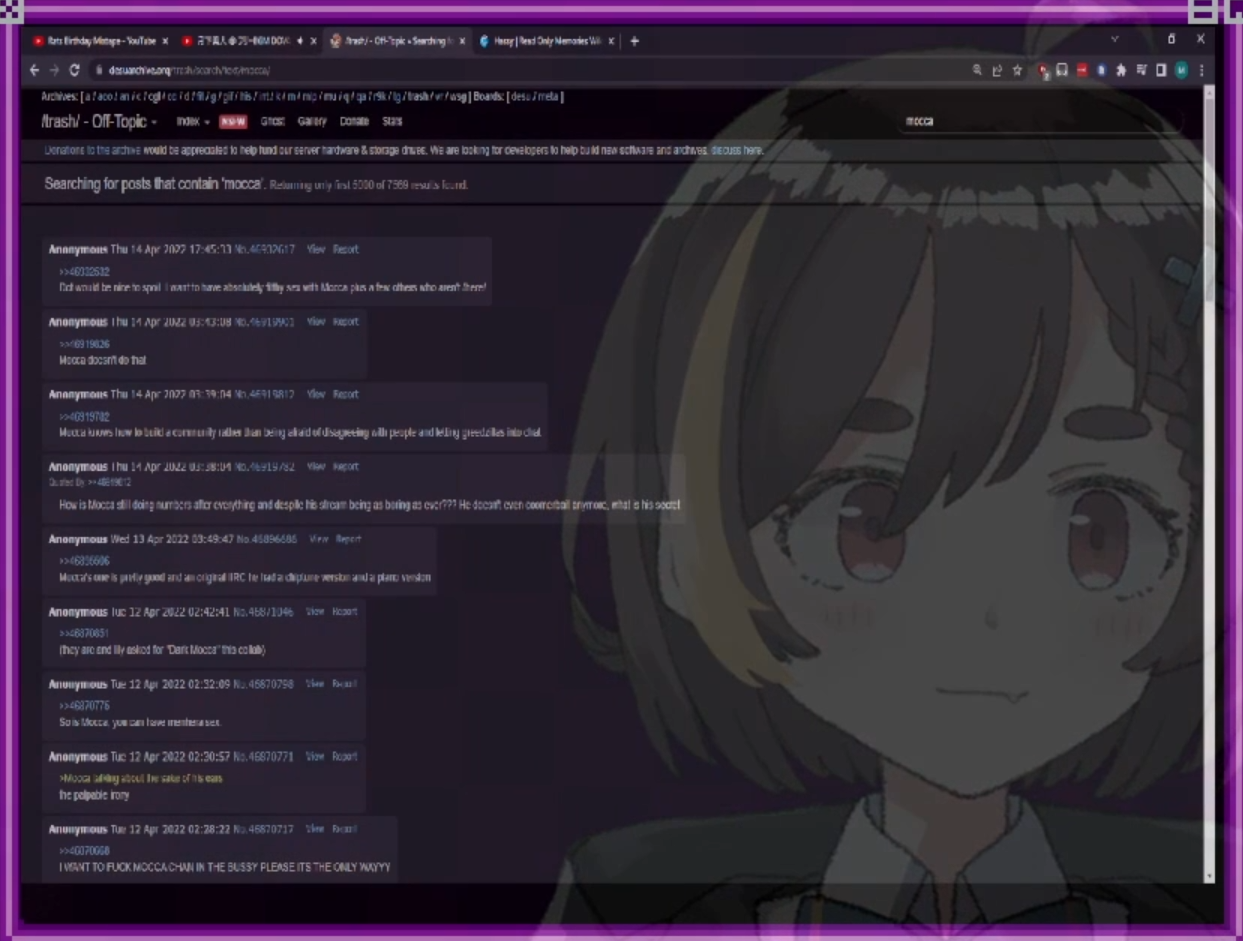Open the zoom magnifier icon in address bar

click(977, 70)
